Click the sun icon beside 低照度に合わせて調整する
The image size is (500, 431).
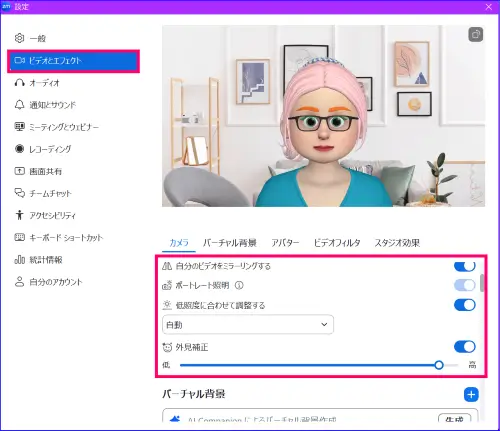tap(167, 305)
